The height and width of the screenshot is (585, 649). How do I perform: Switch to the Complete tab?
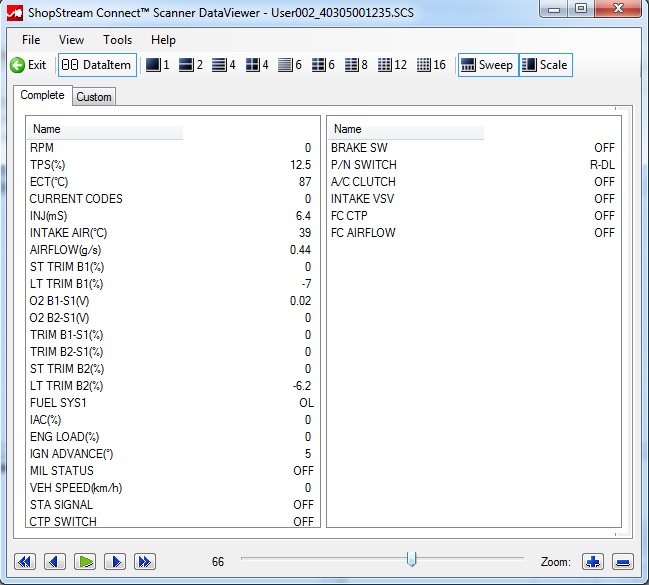pos(43,95)
